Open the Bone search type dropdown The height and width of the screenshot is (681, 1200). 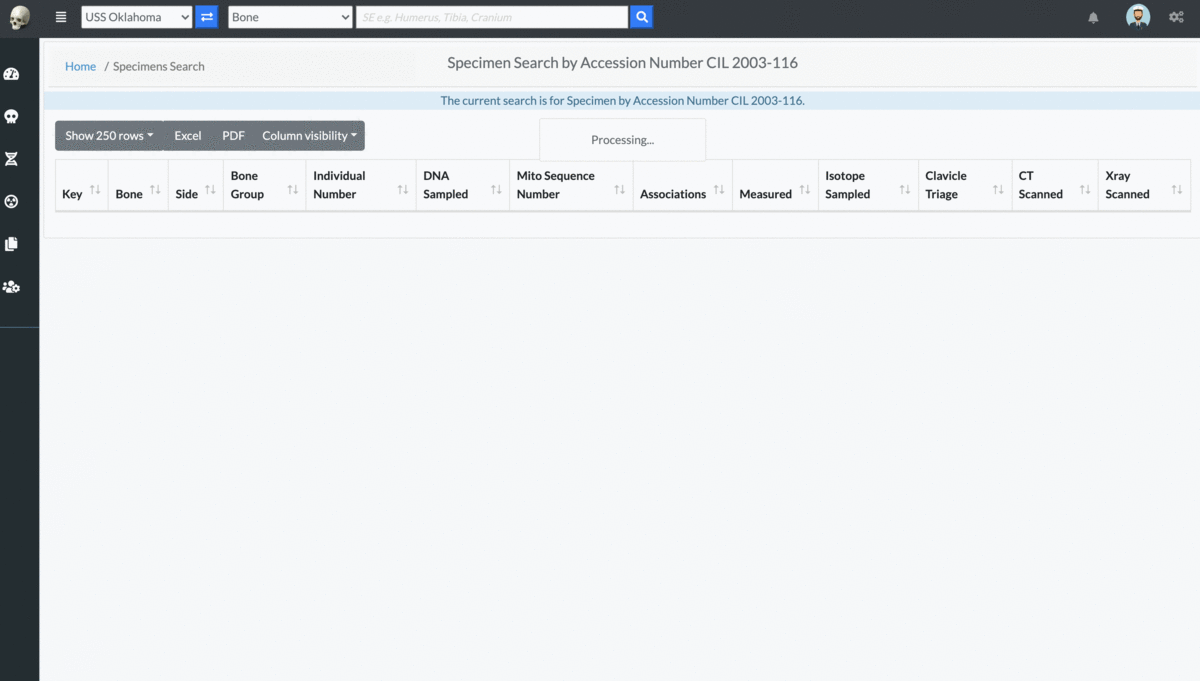click(x=290, y=17)
